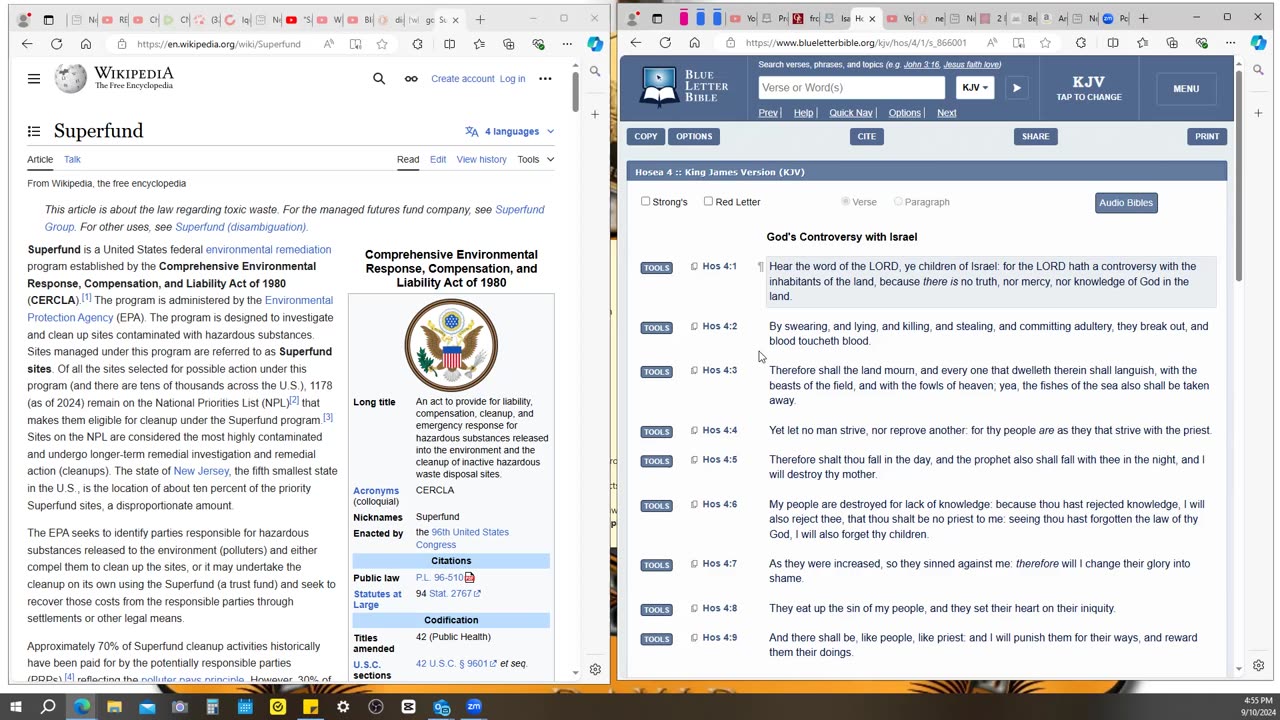Screen dimensions: 1280x720
Task: Open the Wikipedia search magnifier icon
Action: point(379,79)
